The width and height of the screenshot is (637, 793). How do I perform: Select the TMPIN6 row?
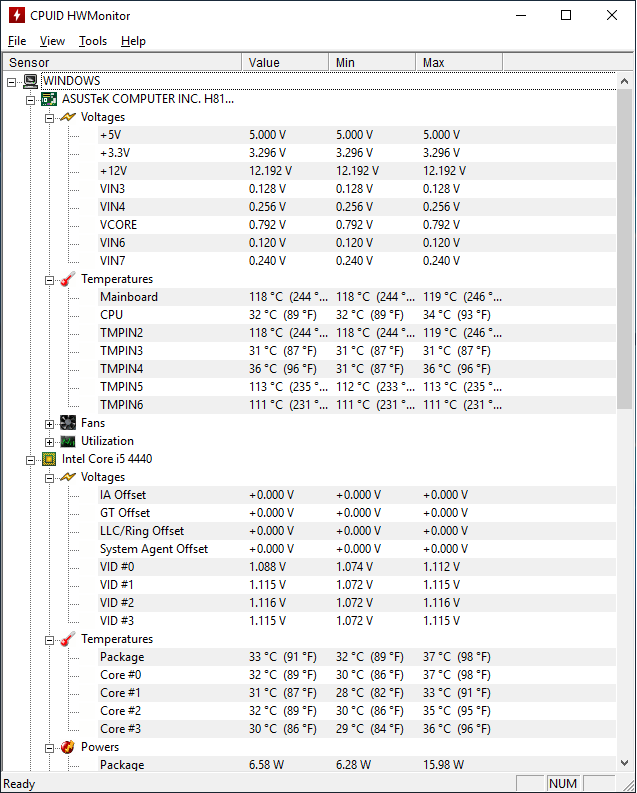tap(357, 405)
